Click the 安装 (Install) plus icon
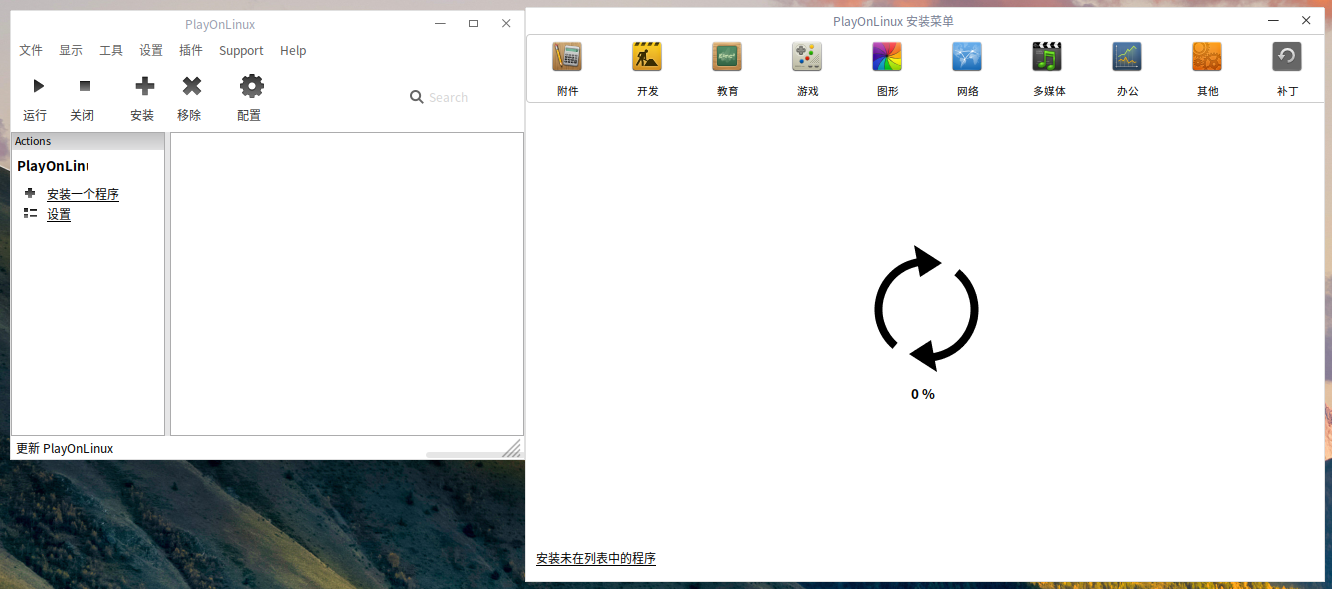Screen dimensions: 1332x589 (x=145, y=86)
